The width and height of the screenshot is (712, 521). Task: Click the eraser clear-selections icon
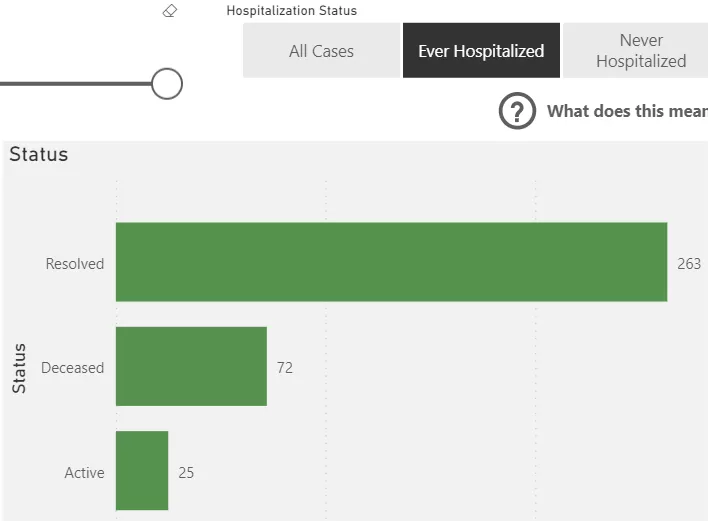click(170, 10)
